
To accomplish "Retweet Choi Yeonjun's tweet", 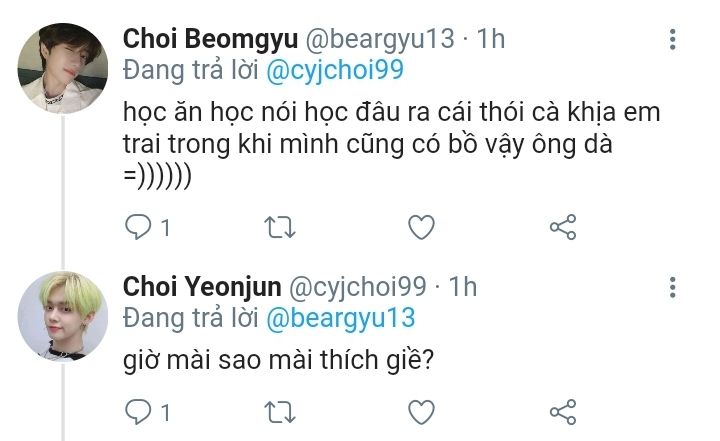I will click(x=279, y=411).
